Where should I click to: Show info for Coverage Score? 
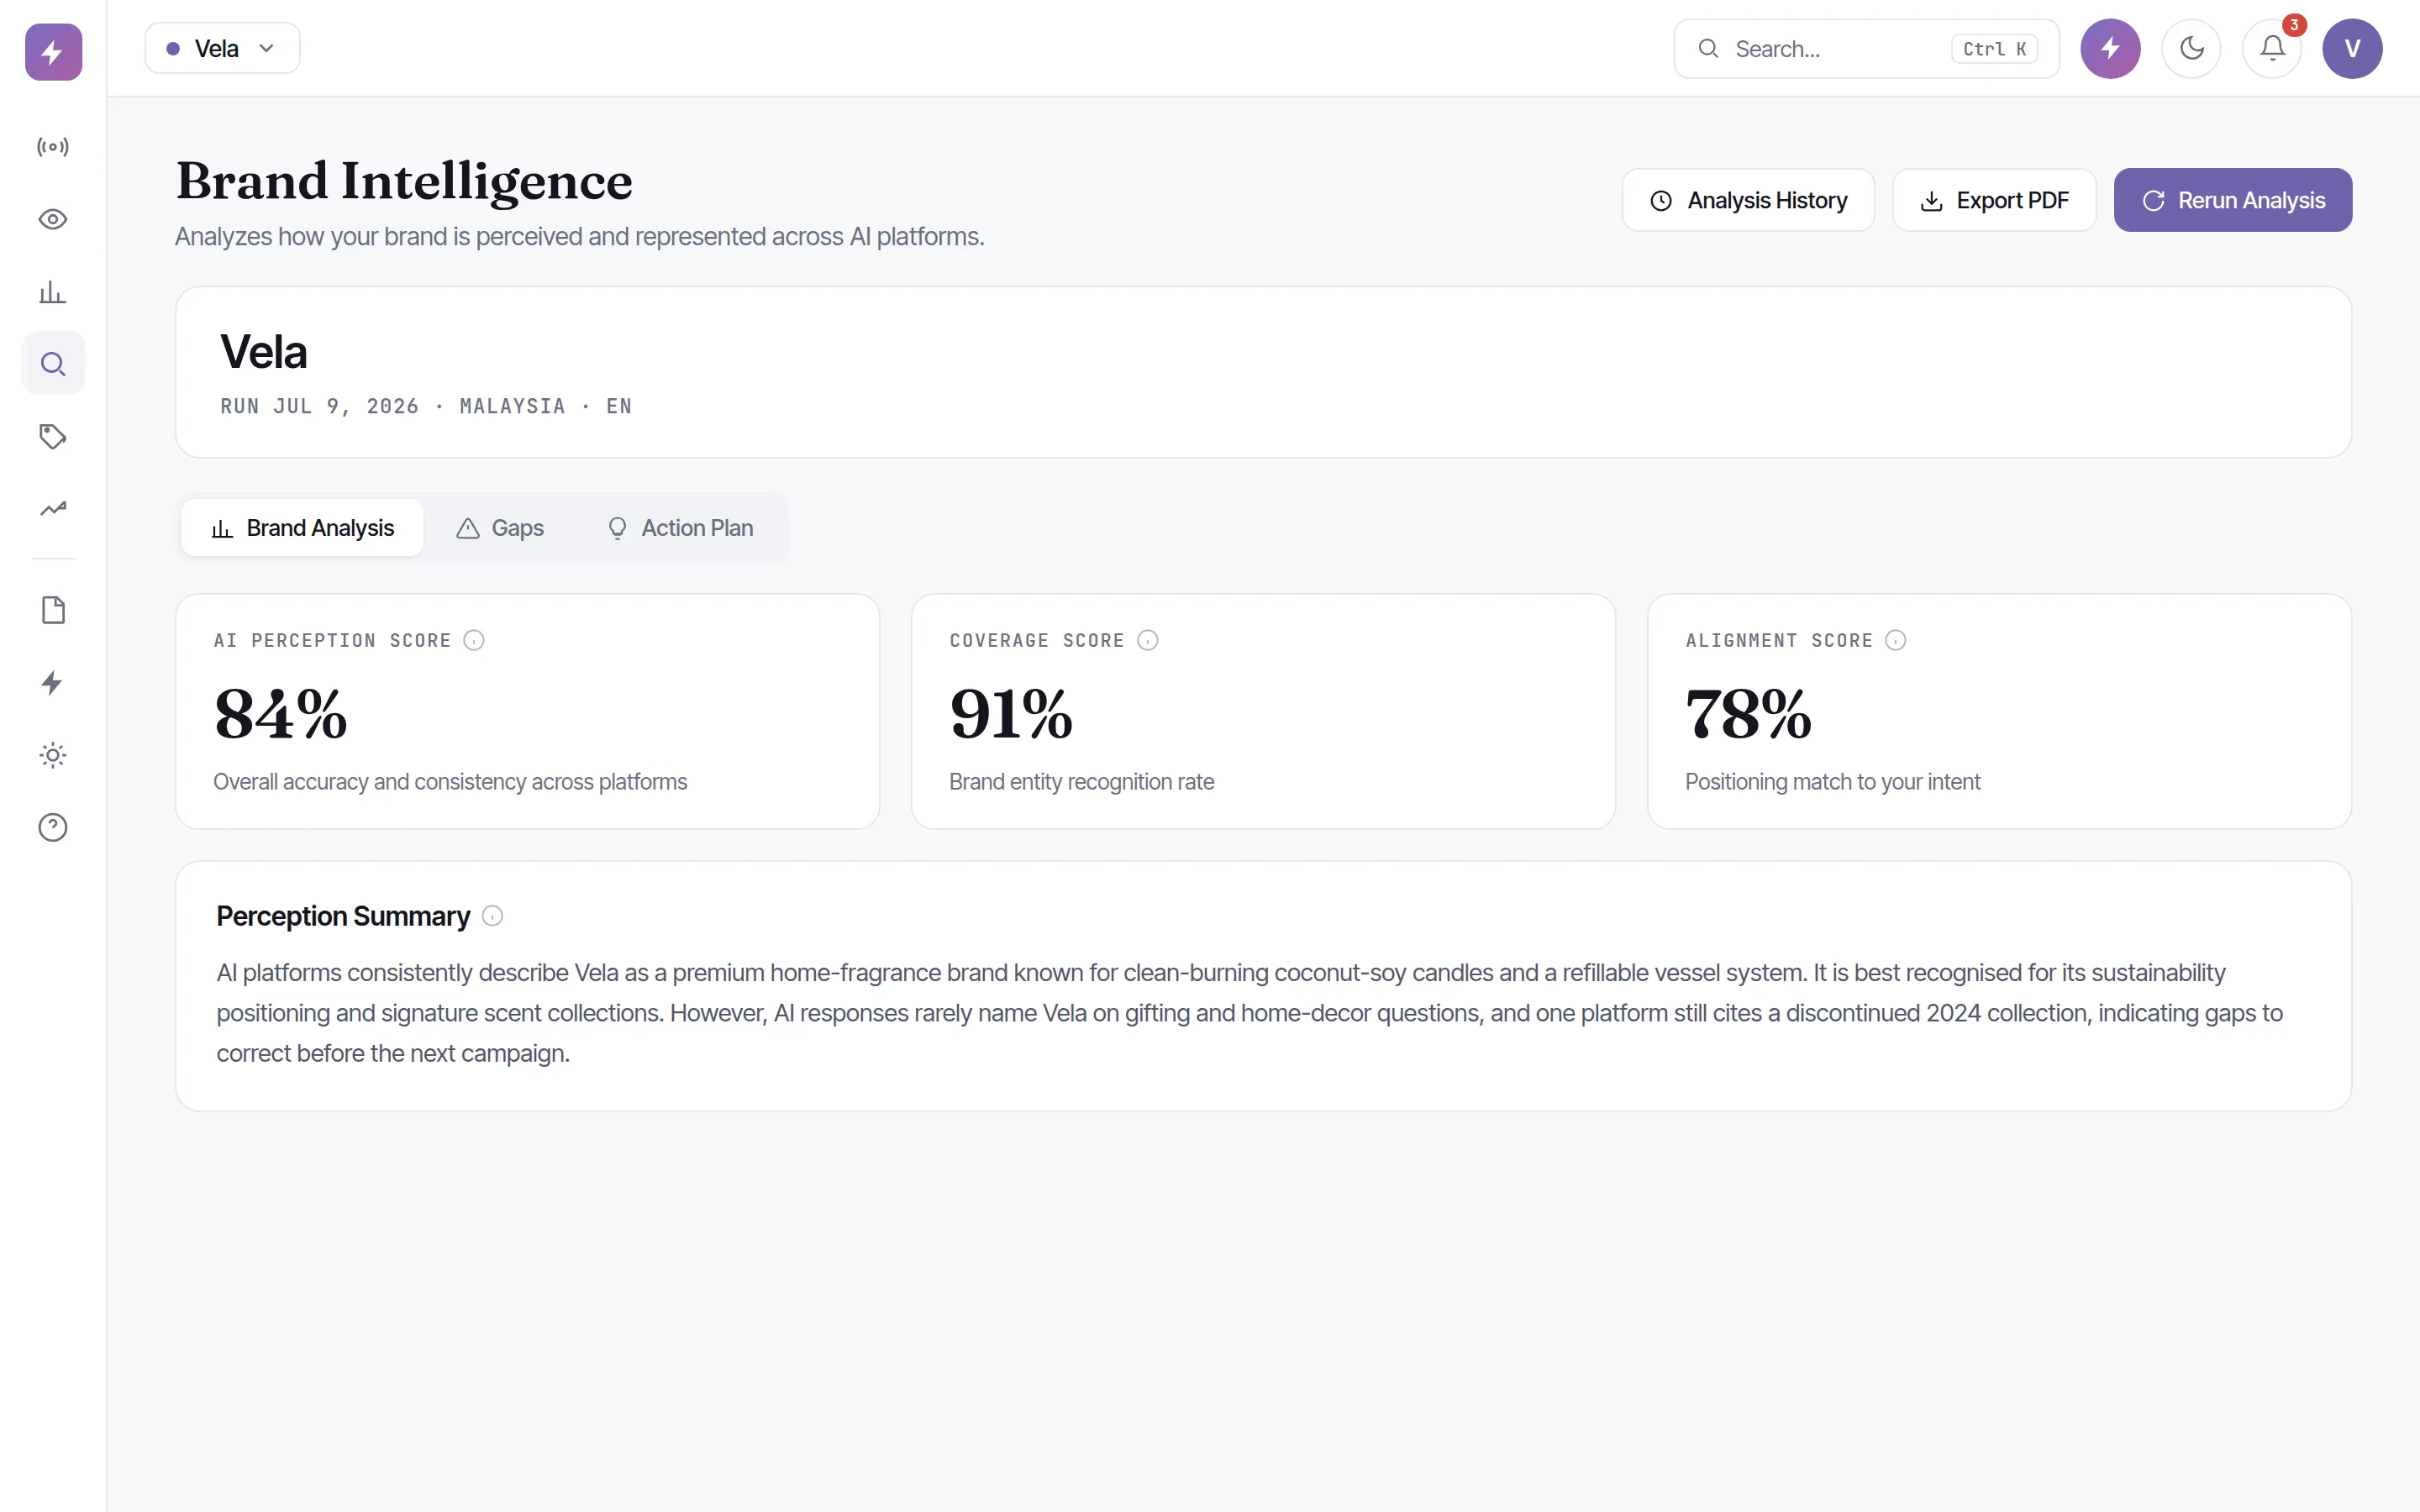click(x=1148, y=640)
